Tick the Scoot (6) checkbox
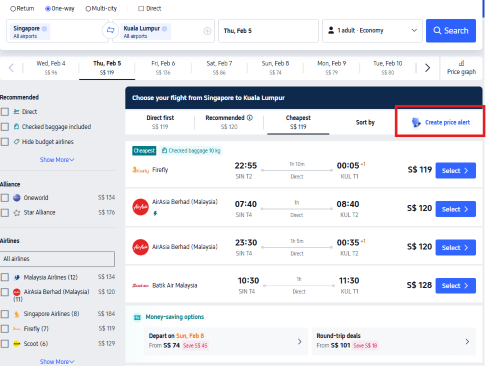The height and width of the screenshot is (366, 486). pyautogui.click(x=5, y=344)
